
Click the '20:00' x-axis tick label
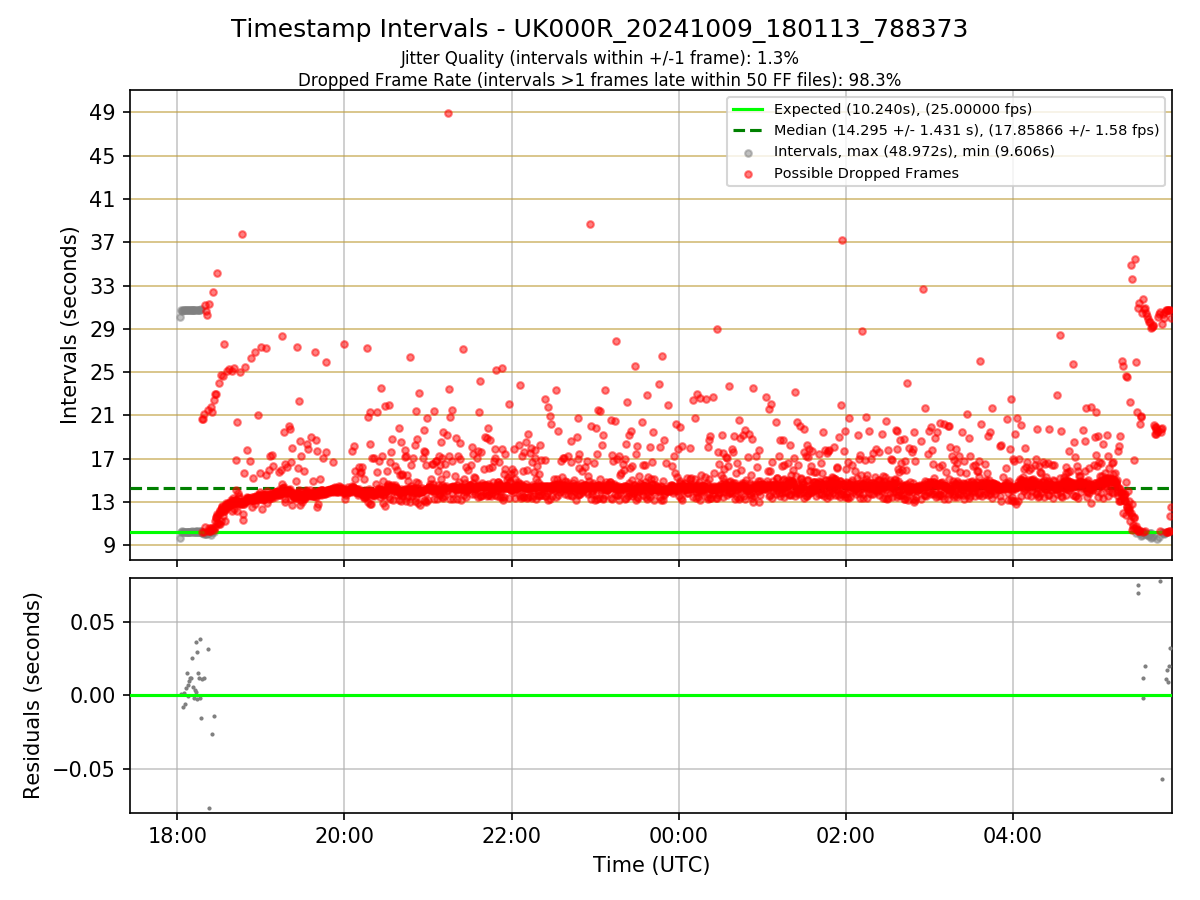pyautogui.click(x=344, y=836)
